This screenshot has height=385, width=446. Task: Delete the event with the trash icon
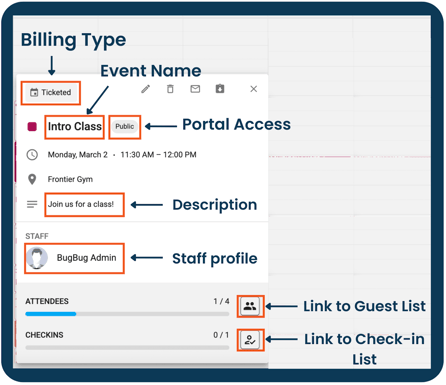point(170,89)
